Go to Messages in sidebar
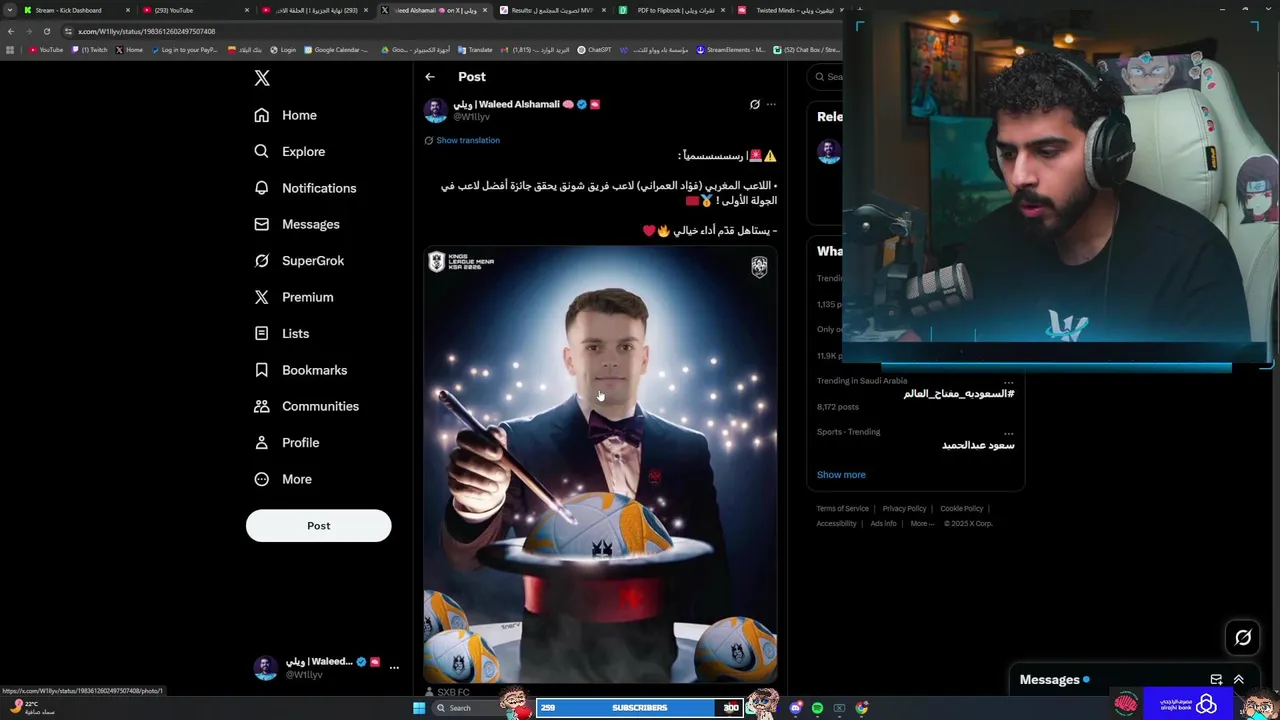This screenshot has width=1280, height=720. pos(297,224)
